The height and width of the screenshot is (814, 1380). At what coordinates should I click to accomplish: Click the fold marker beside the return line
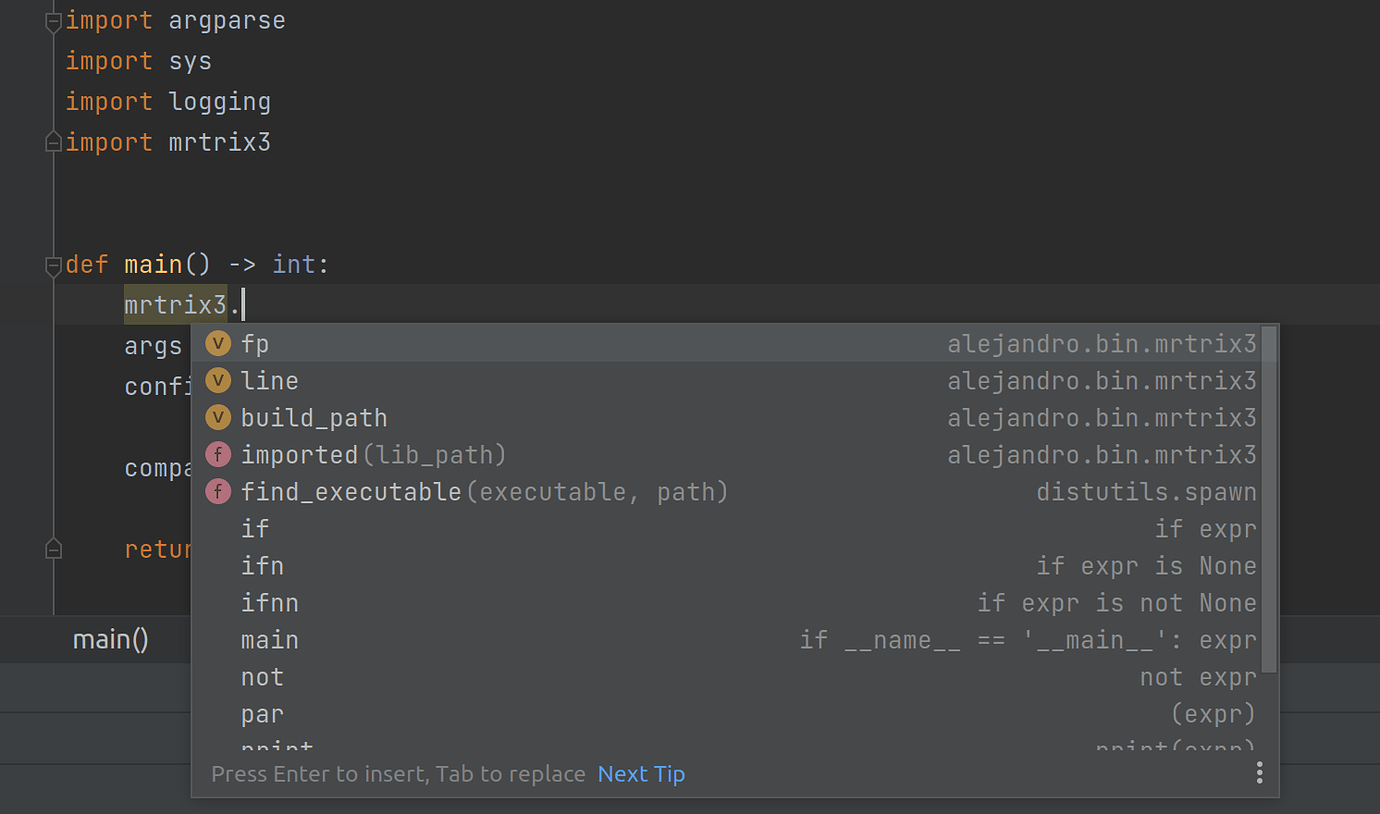[x=52, y=548]
